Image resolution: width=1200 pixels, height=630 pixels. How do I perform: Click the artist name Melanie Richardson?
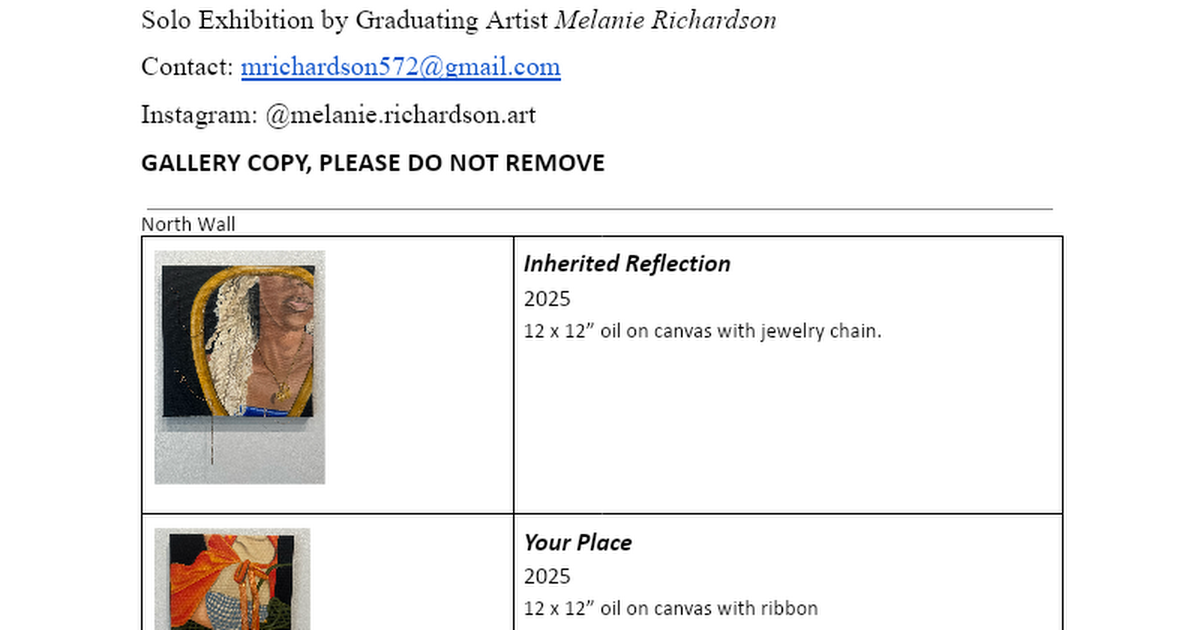pos(665,20)
